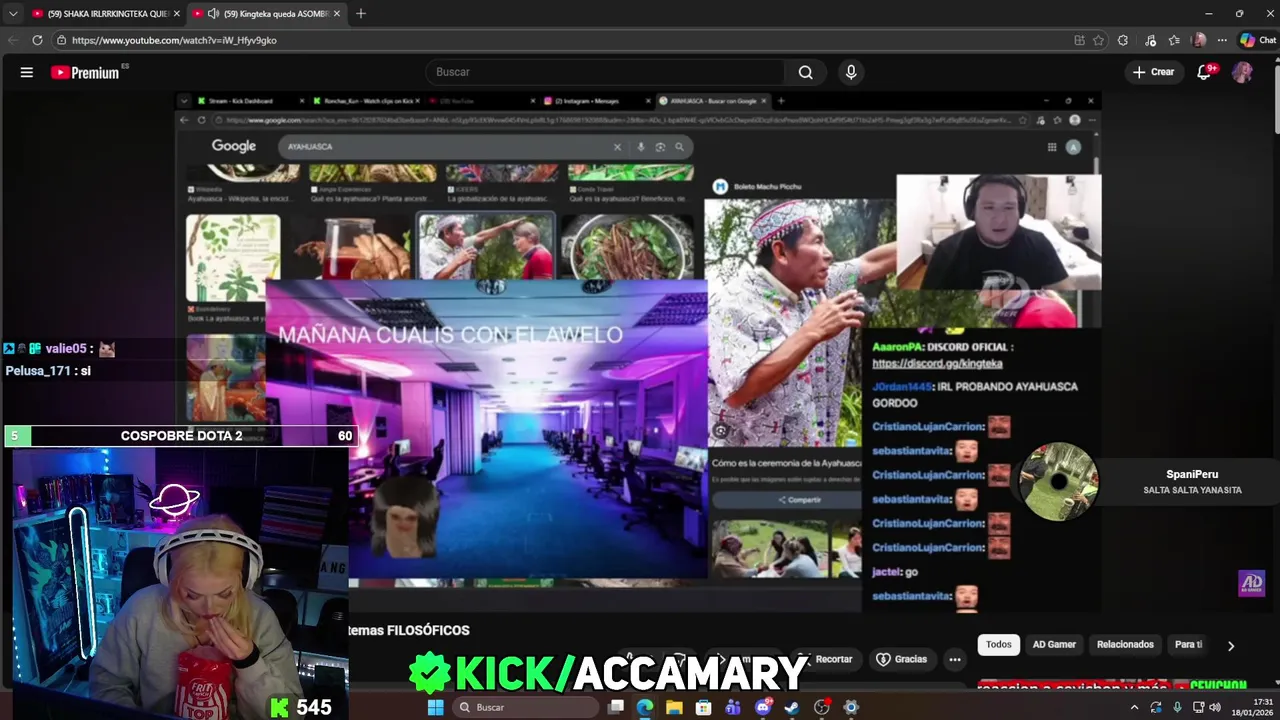Click the Windows taskbar Buscar box
The height and width of the screenshot is (720, 1280).
click(x=526, y=707)
